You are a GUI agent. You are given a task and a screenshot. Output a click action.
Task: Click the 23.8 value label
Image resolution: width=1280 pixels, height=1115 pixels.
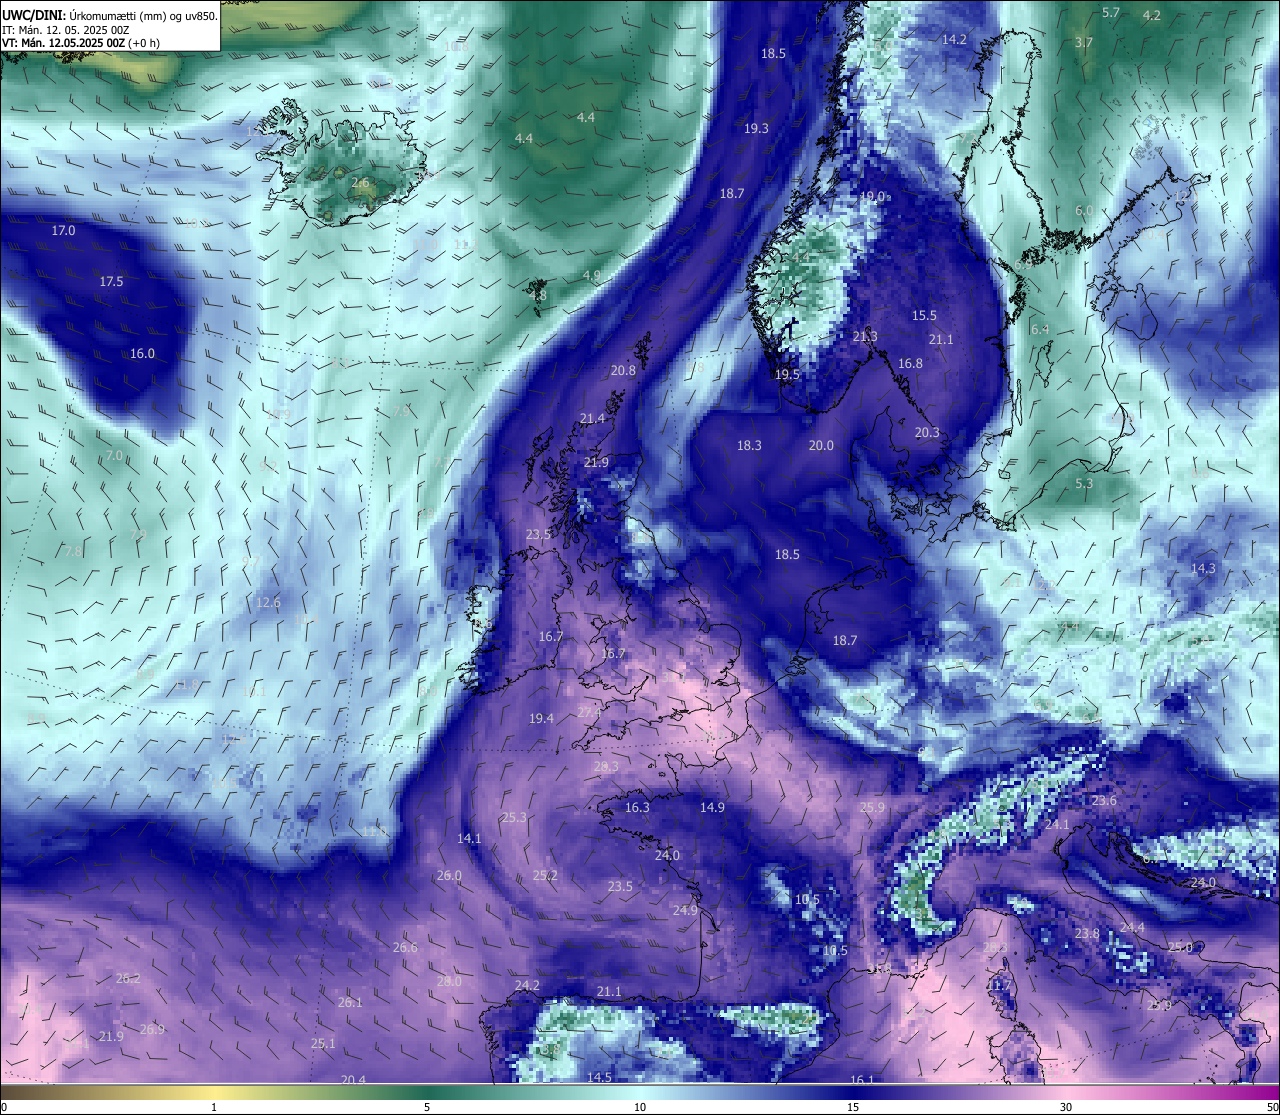(1087, 934)
